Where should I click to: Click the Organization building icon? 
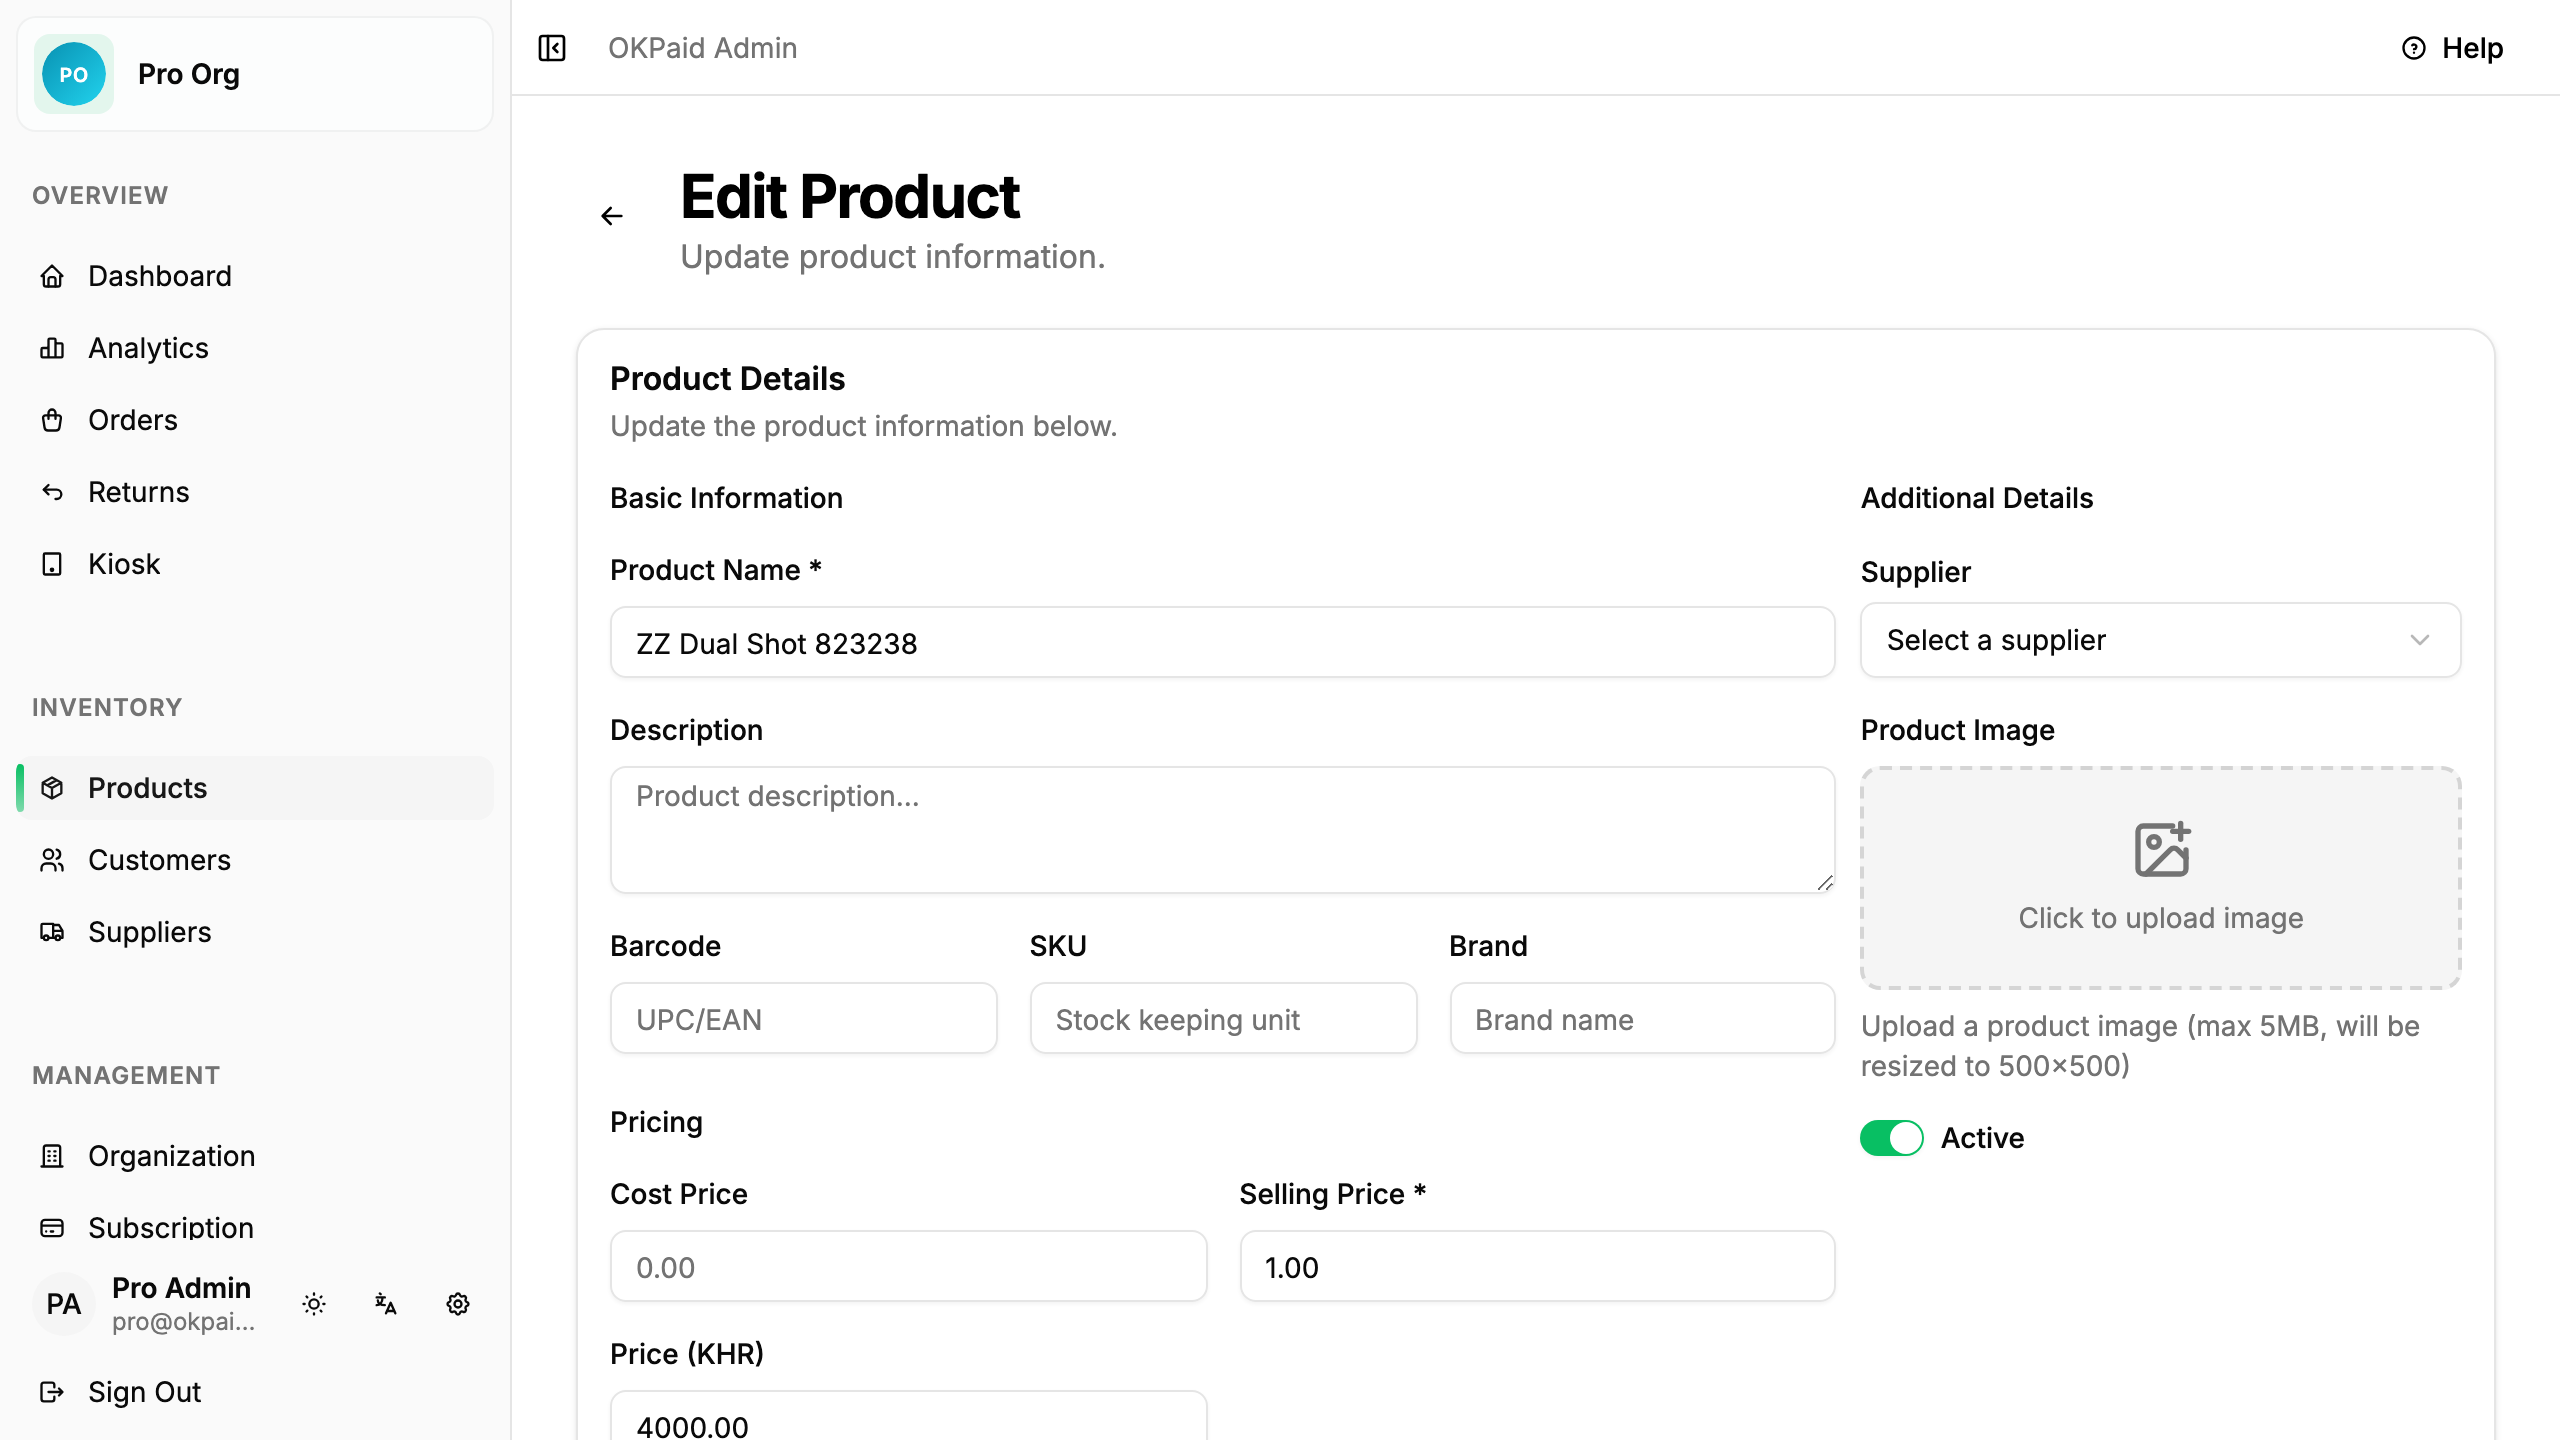point(52,1156)
